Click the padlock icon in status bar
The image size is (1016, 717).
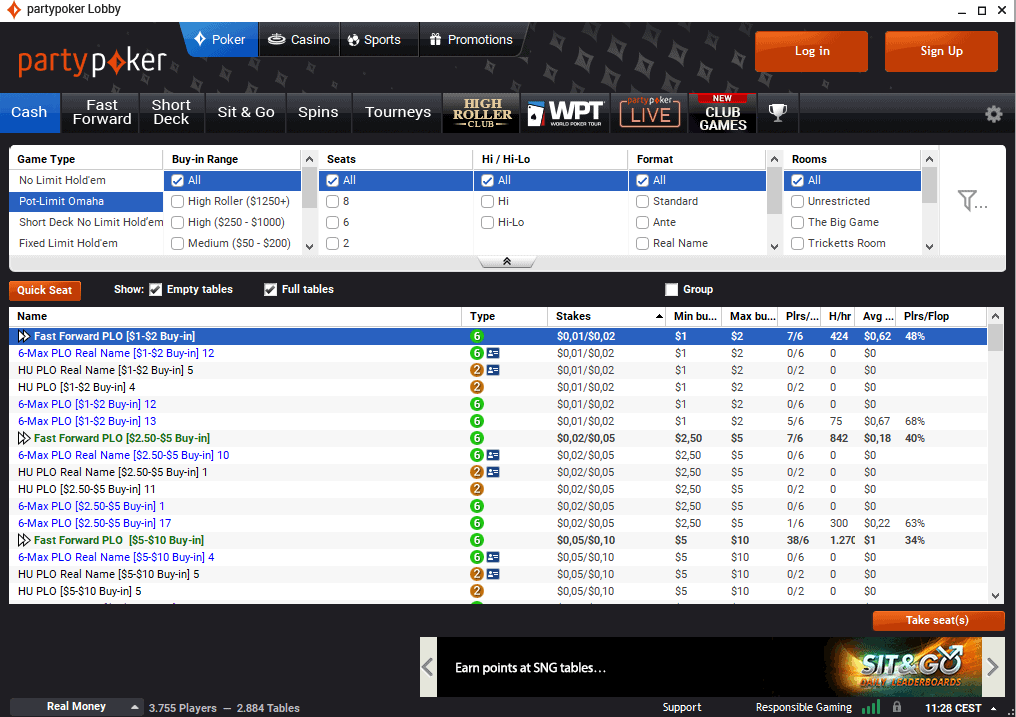pyautogui.click(x=898, y=707)
